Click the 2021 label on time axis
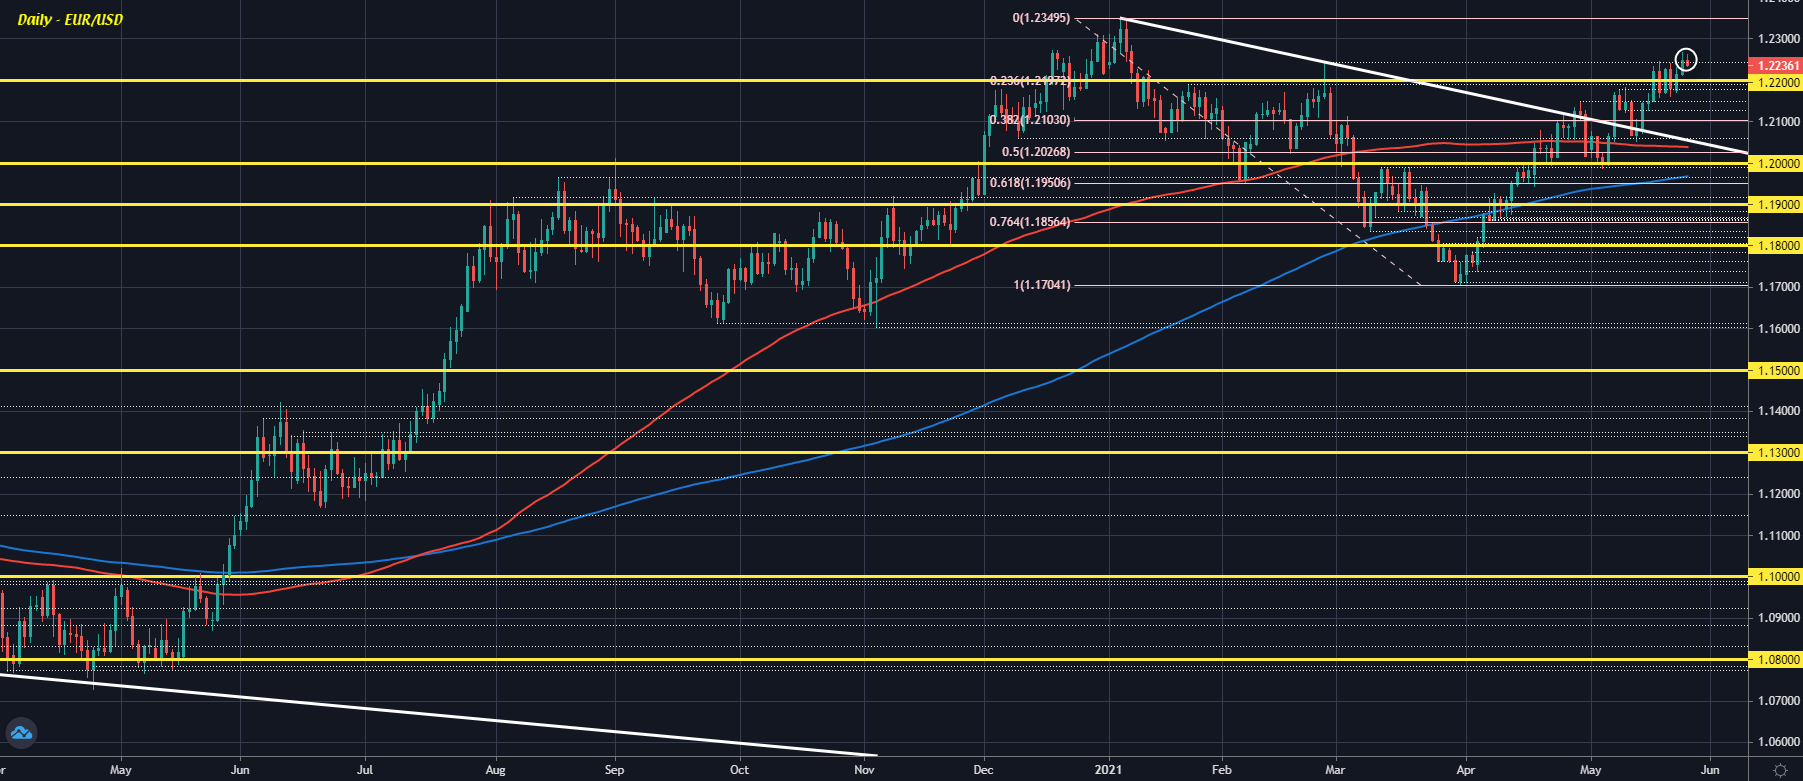Viewport: 1803px width, 781px height. [x=1108, y=770]
